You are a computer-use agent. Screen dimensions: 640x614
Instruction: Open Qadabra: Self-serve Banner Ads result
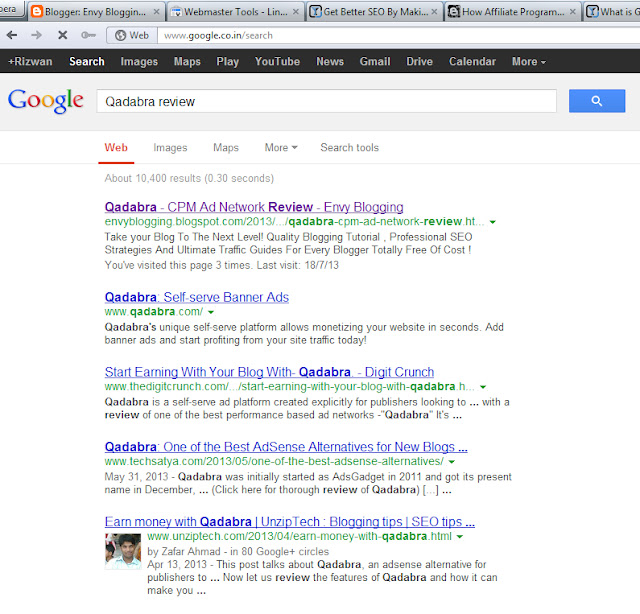197,297
